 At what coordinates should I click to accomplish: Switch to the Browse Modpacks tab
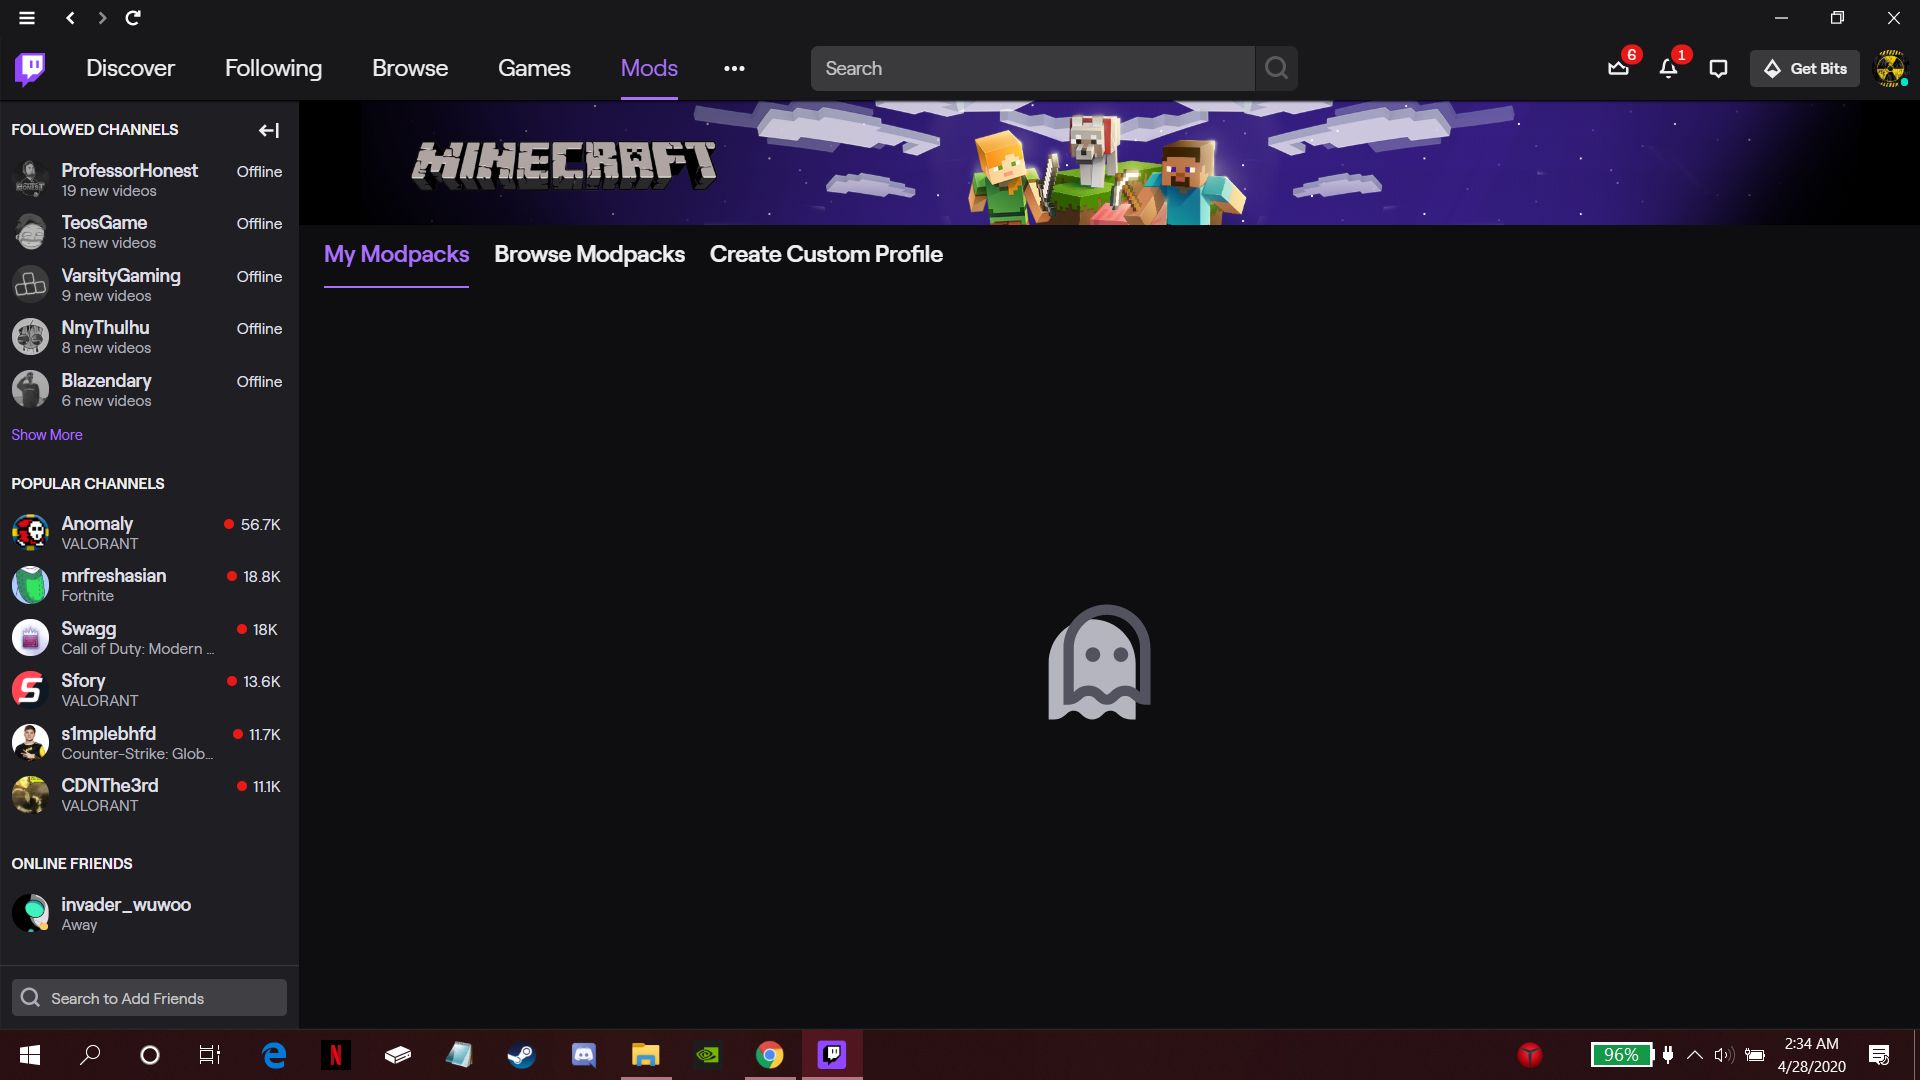point(589,254)
